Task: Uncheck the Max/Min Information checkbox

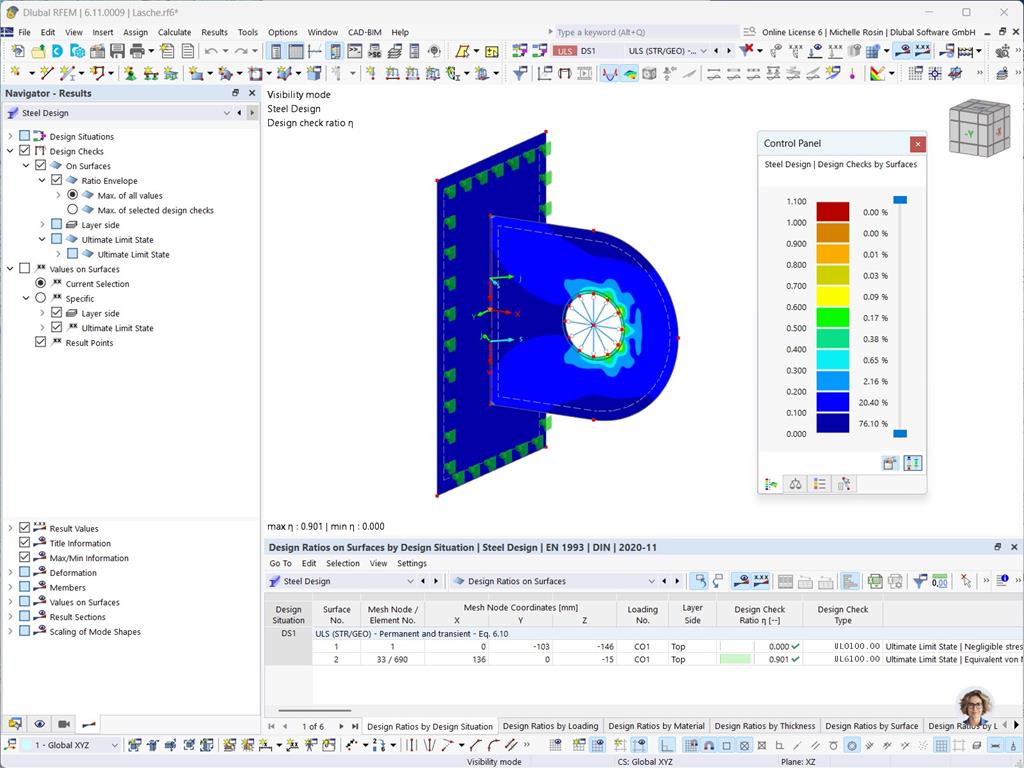Action: click(x=24, y=557)
